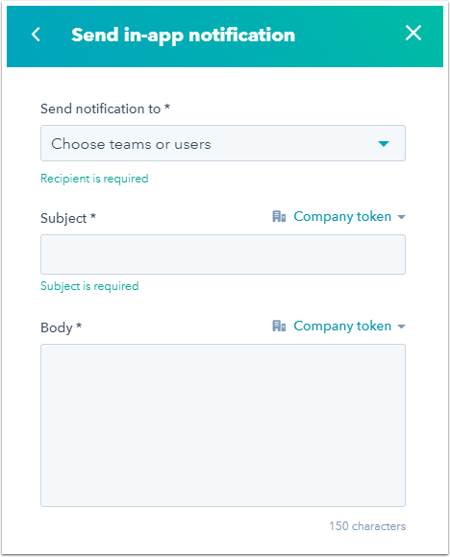
Task: Click the Recipient is required message
Action: click(x=94, y=179)
